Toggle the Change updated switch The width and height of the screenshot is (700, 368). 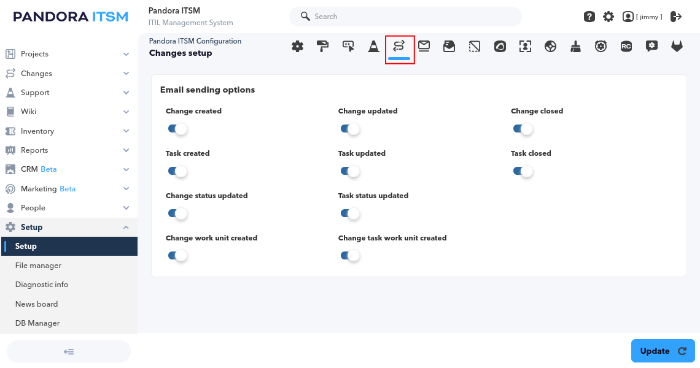350,129
